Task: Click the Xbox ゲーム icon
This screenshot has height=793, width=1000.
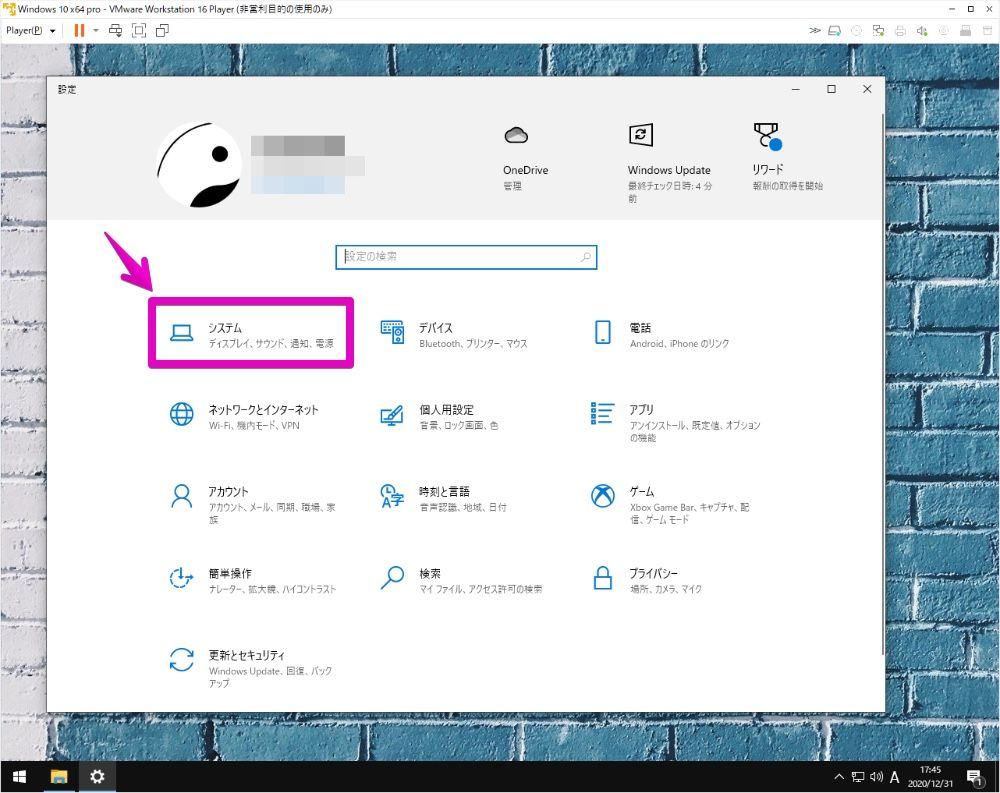Action: [x=603, y=496]
